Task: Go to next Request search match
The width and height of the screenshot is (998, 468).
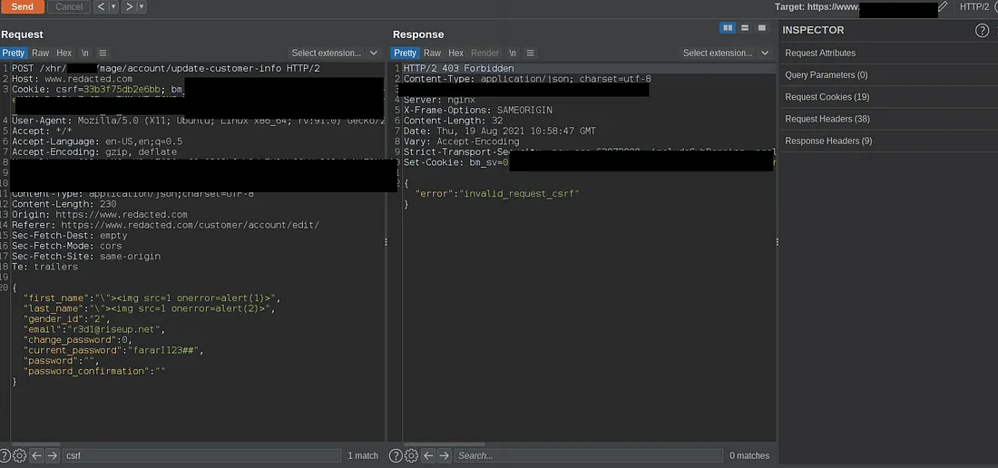Action: click(x=52, y=455)
